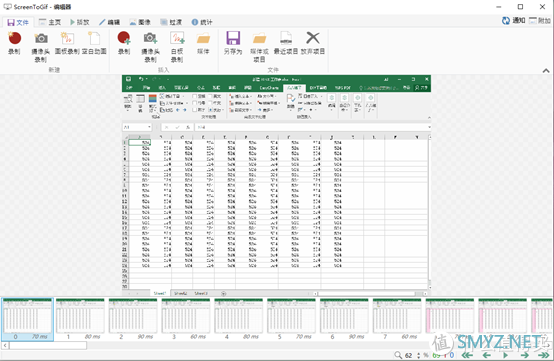Open the new board recording (画板录制) tool

[67, 43]
